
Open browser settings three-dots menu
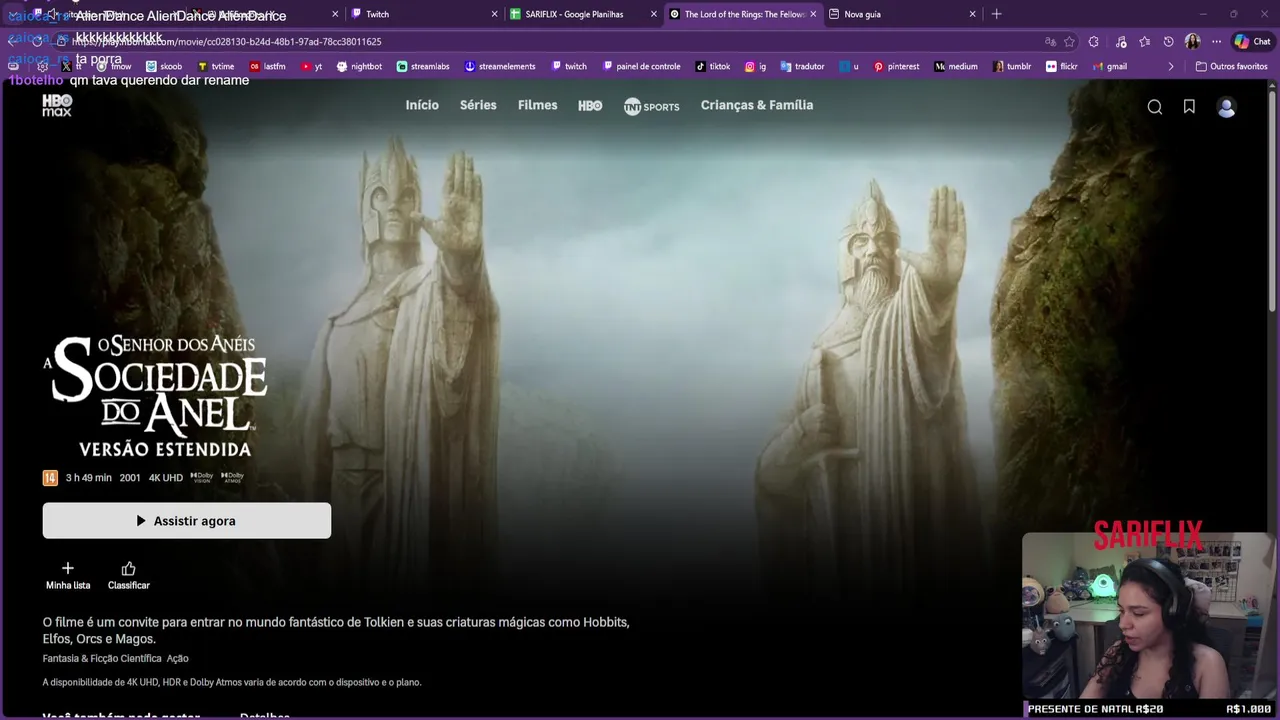(x=1216, y=42)
